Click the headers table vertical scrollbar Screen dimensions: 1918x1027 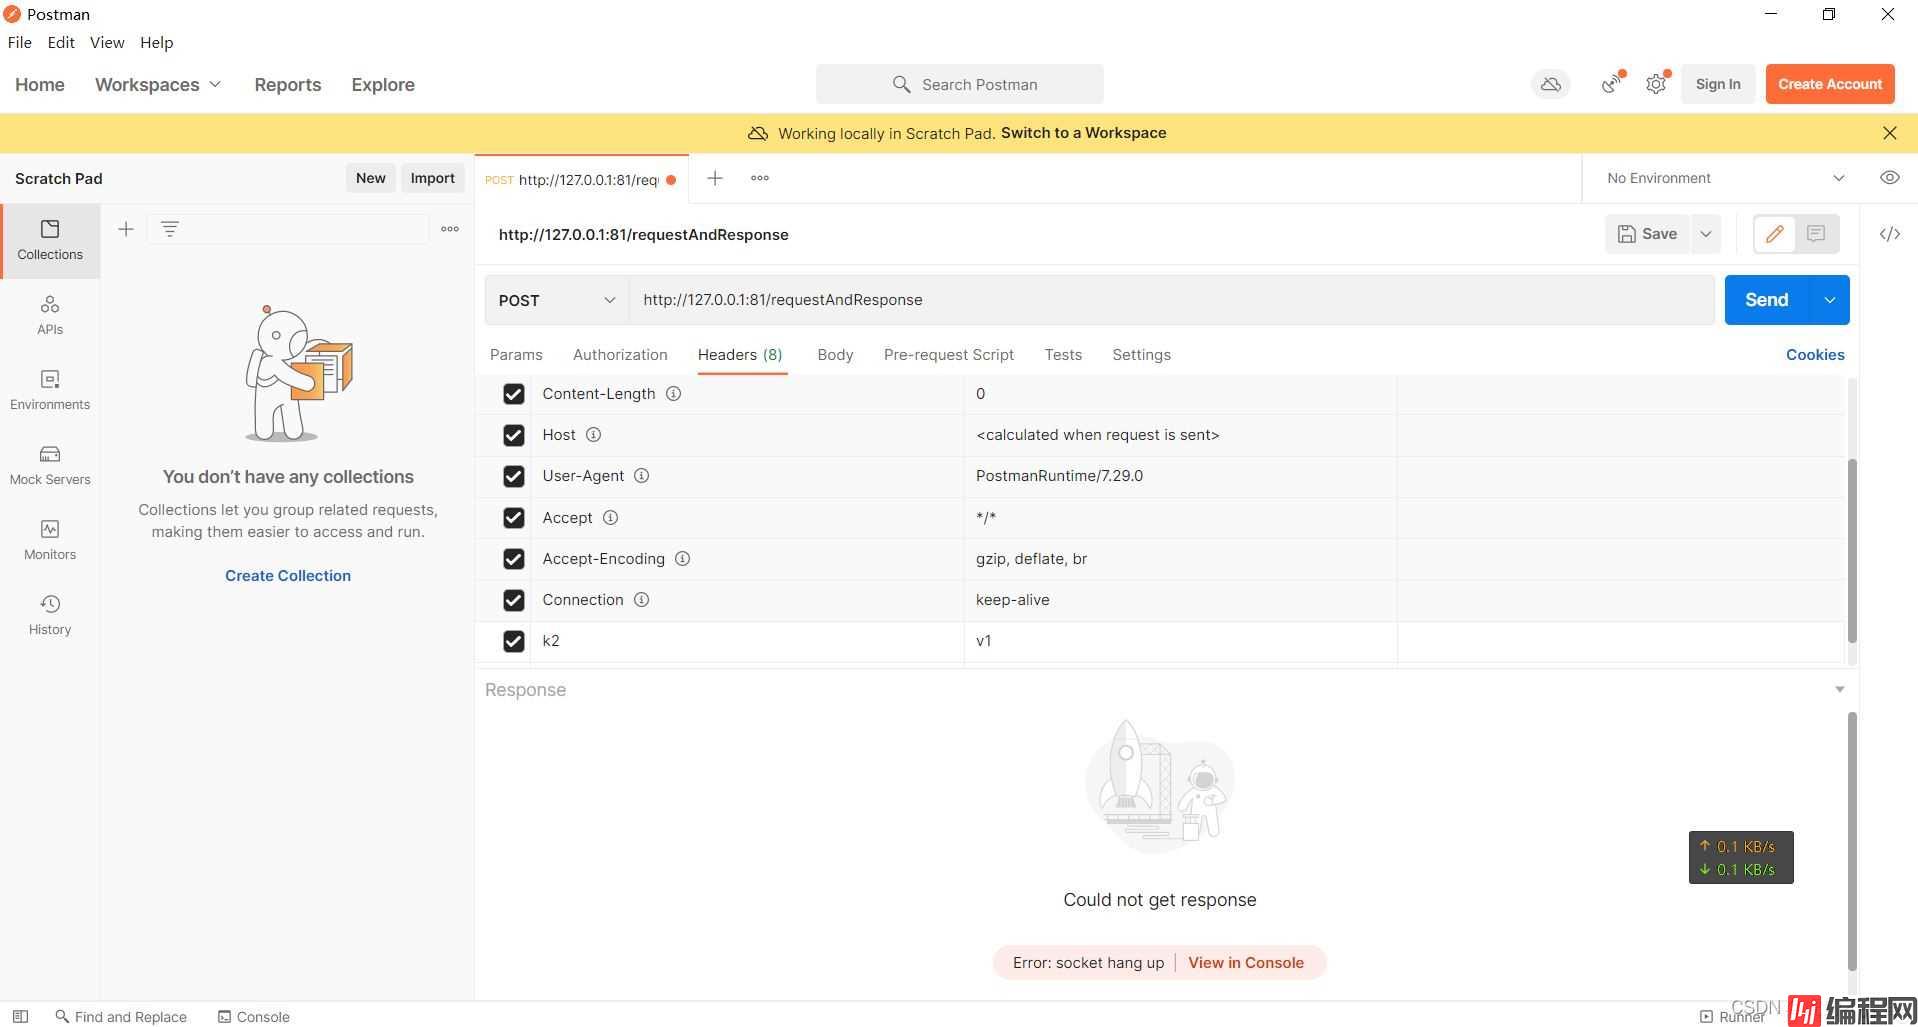coord(1852,551)
